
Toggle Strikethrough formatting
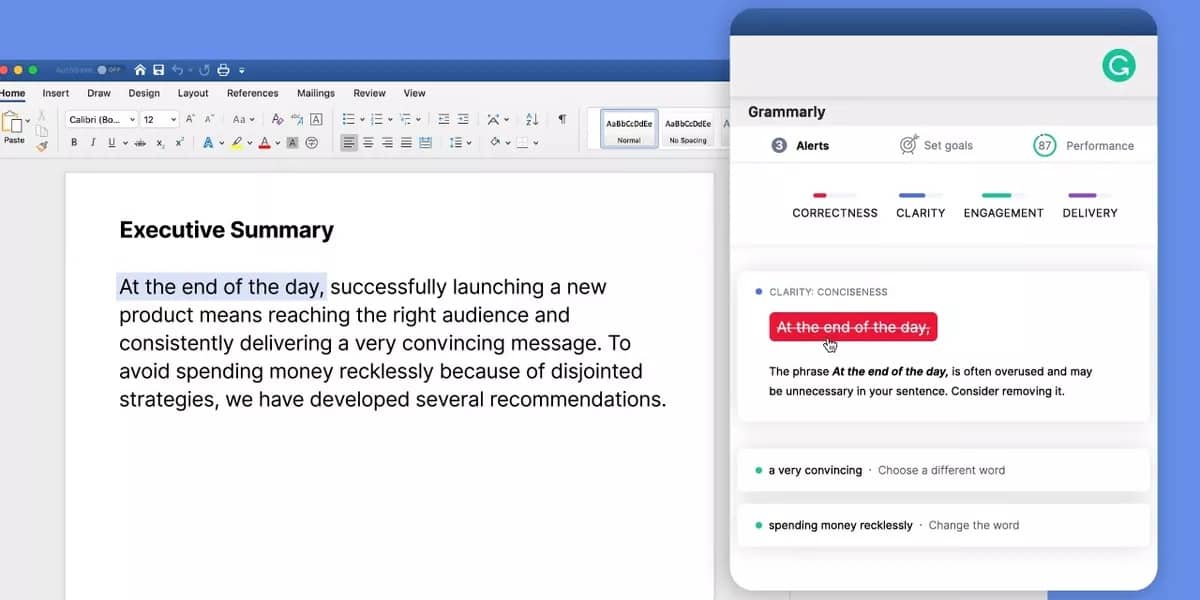pyautogui.click(x=140, y=143)
